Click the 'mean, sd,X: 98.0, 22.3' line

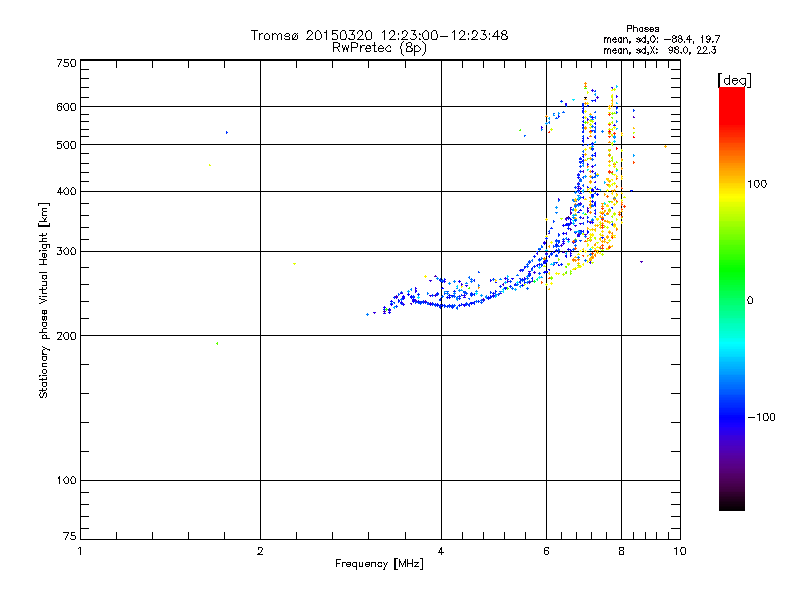coord(660,50)
